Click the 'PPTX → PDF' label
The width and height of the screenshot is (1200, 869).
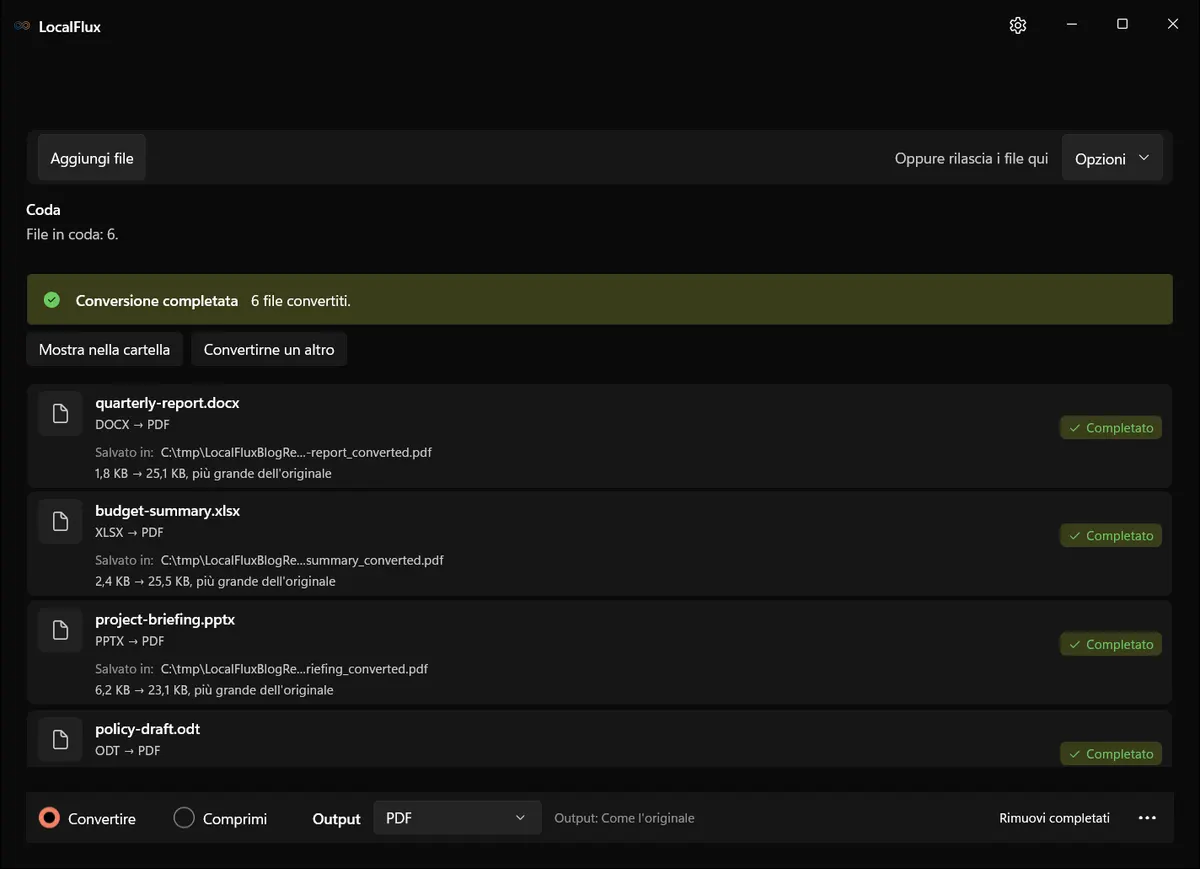pos(130,642)
